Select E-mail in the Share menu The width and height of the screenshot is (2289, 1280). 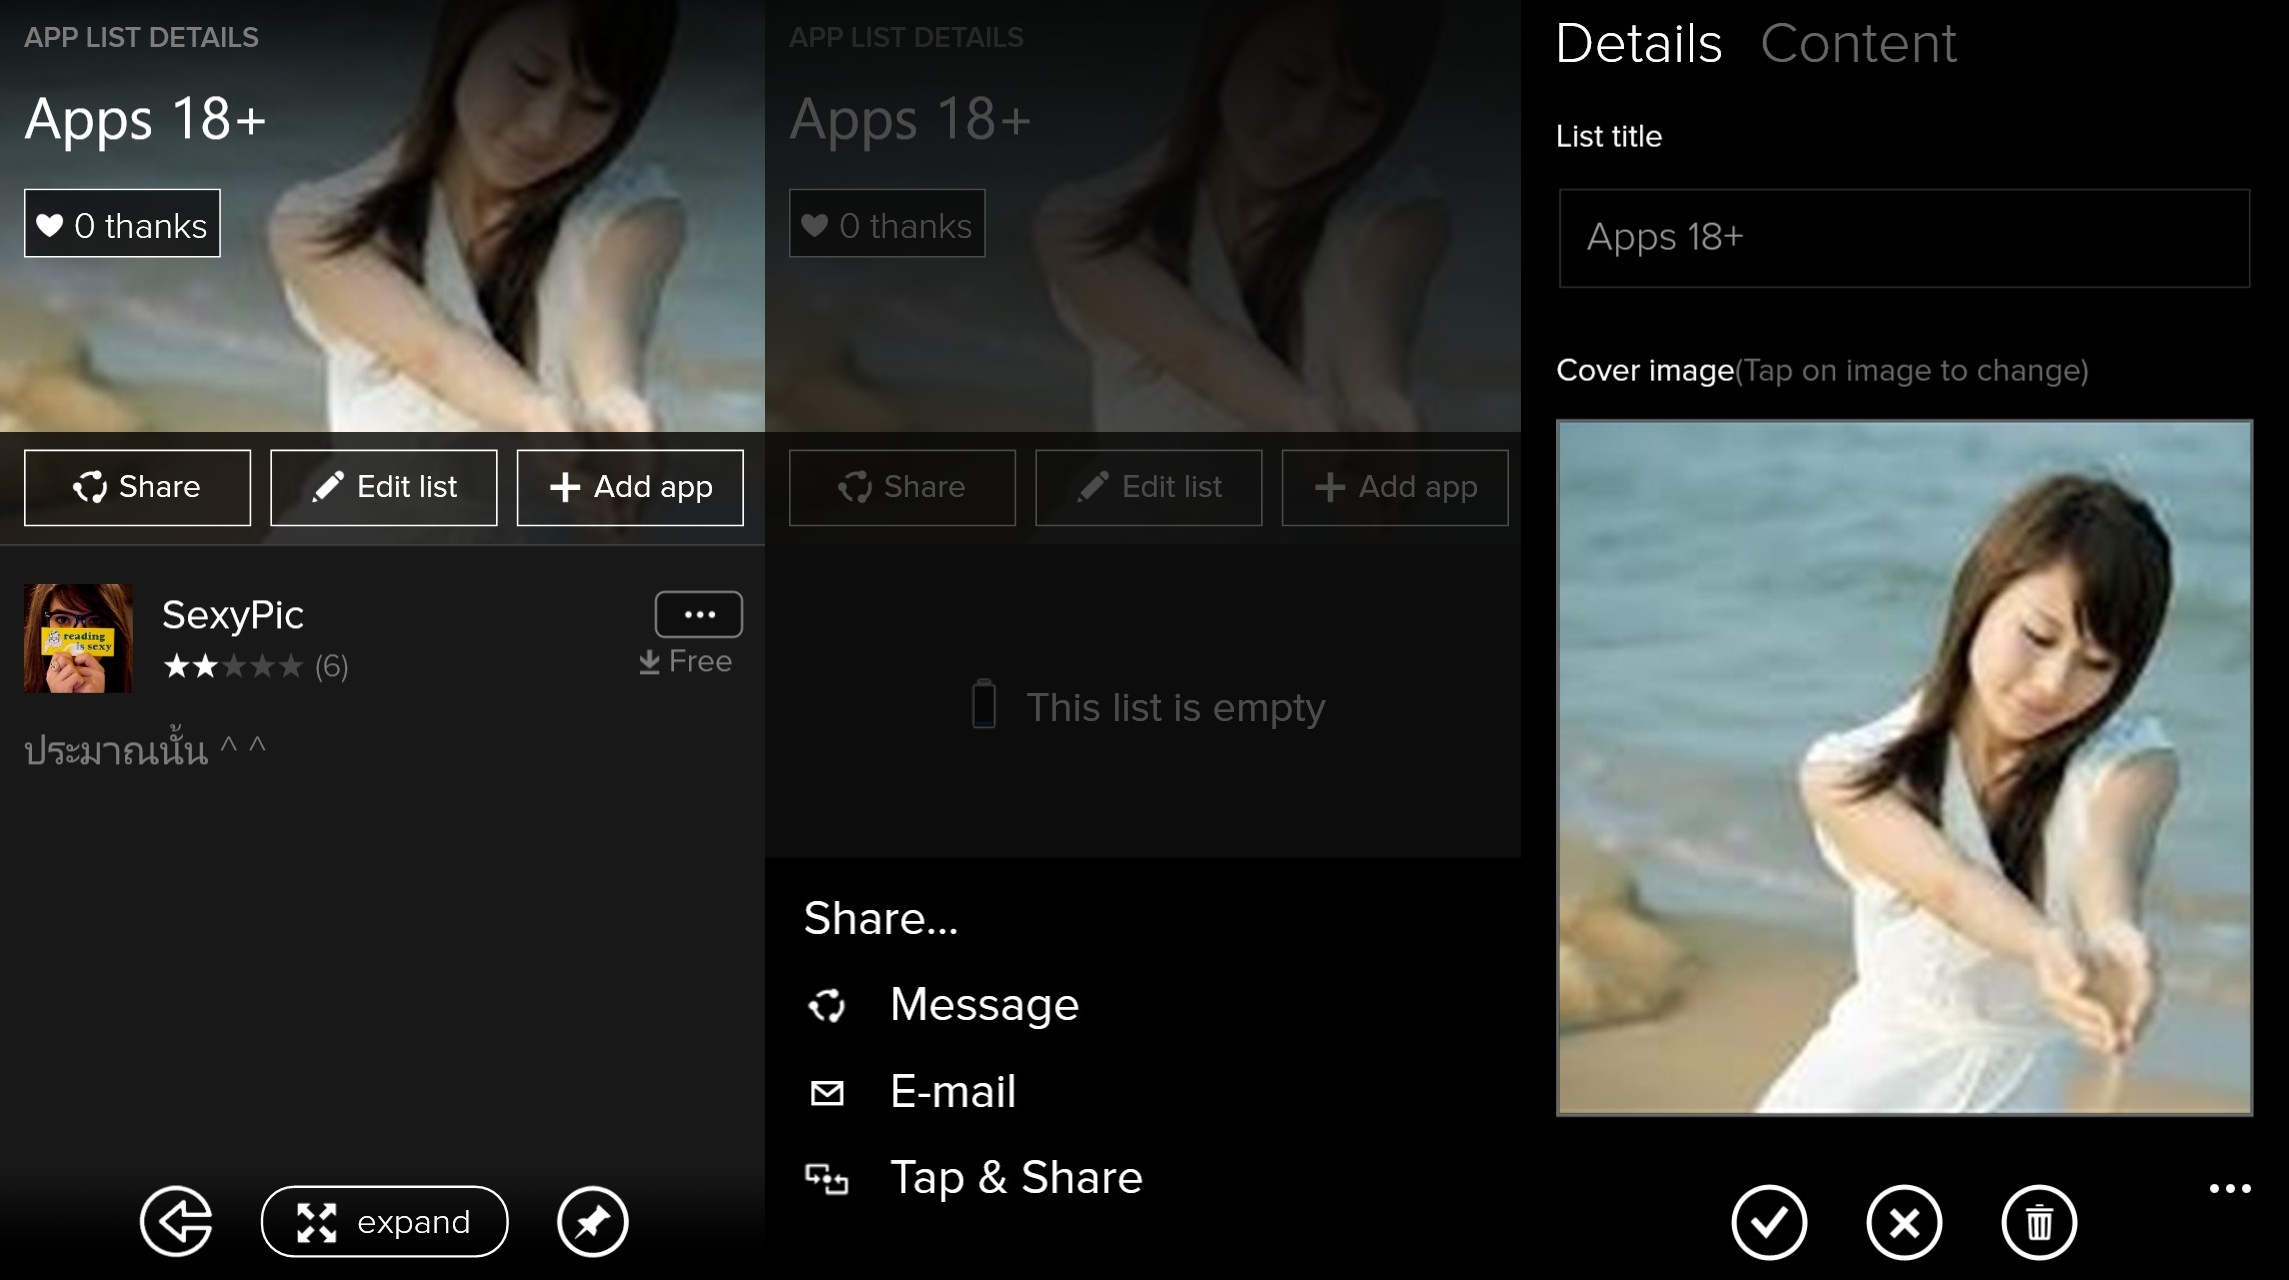point(953,1092)
